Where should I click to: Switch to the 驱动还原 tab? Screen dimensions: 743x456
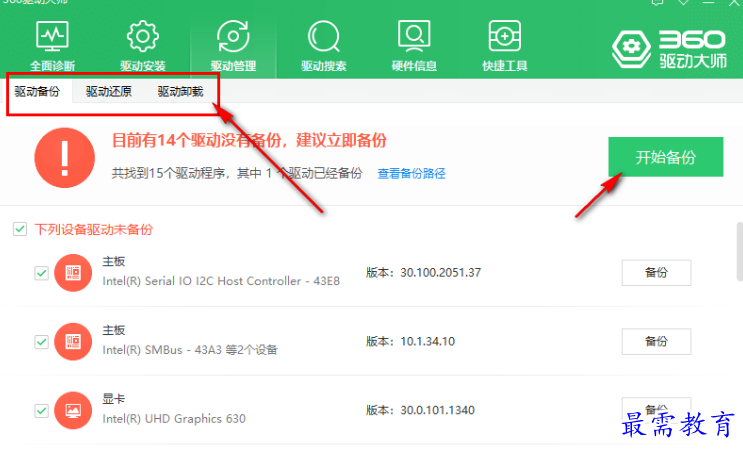(109, 91)
